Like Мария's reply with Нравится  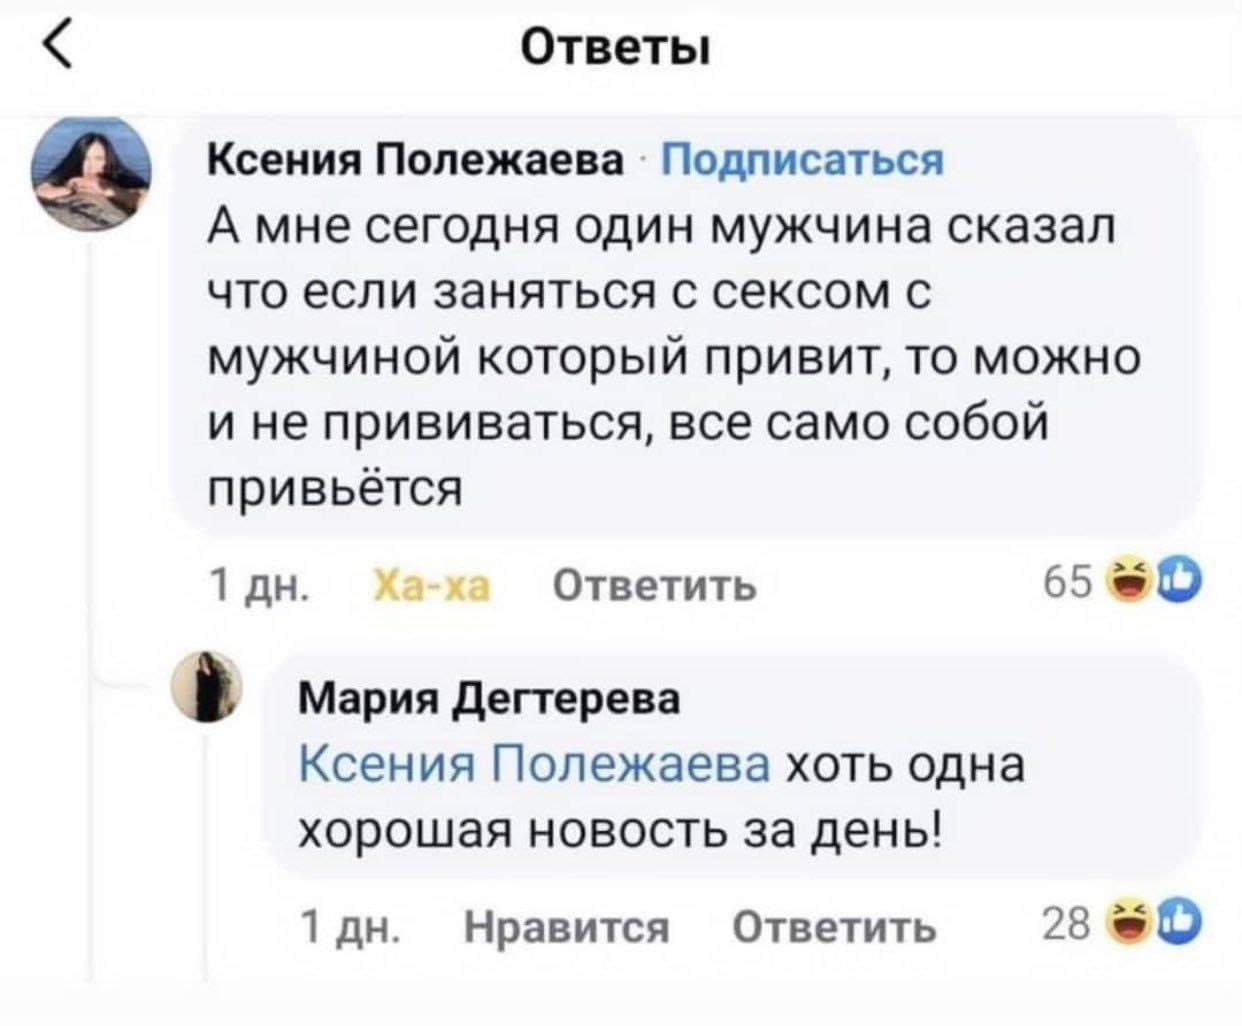(x=567, y=929)
